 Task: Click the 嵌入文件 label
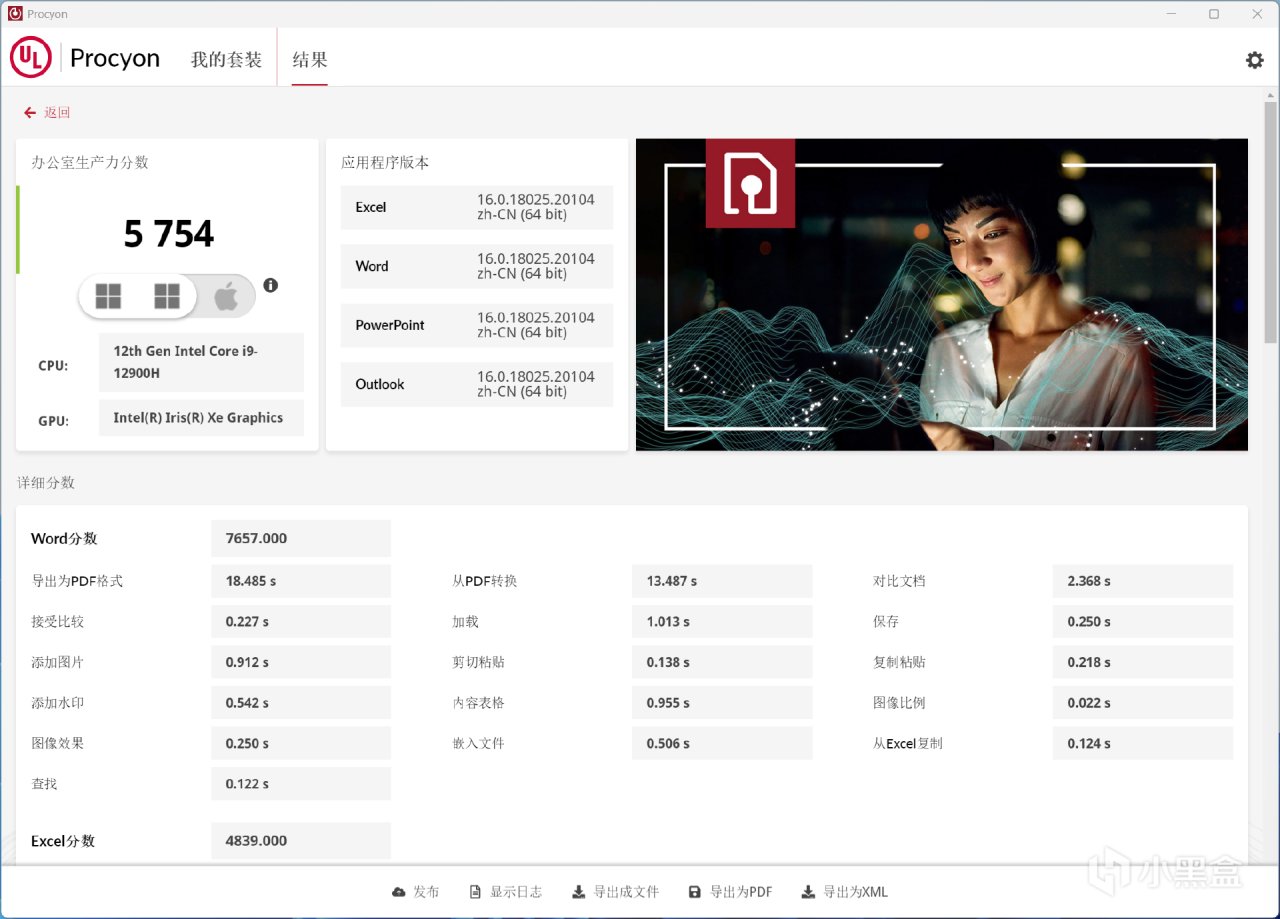tap(478, 744)
